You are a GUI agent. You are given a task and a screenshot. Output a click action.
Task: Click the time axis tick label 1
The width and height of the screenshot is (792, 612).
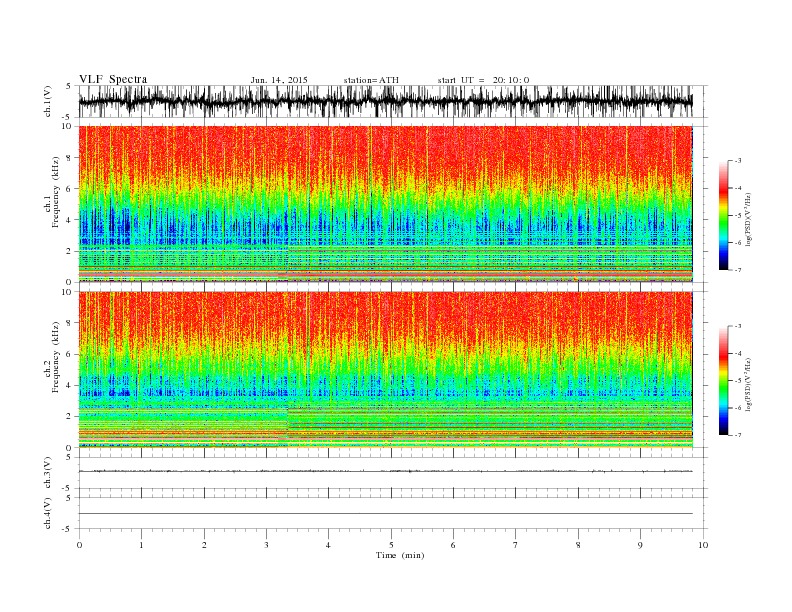pyautogui.click(x=142, y=545)
